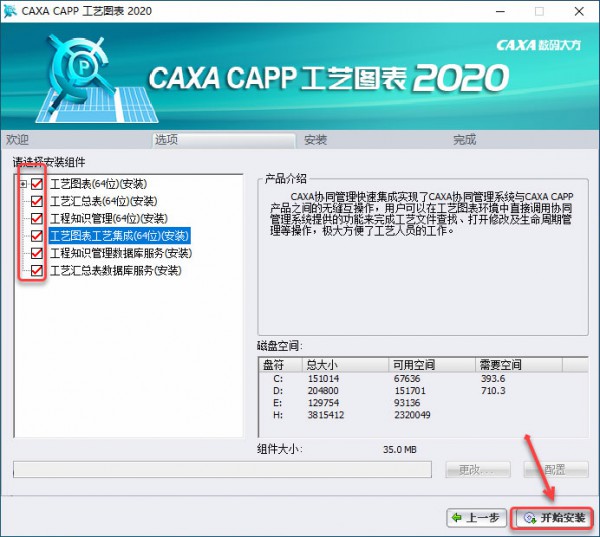This screenshot has height=537, width=600.
Task: Switch to the 欢迎 step tab
Action: (x=18, y=140)
